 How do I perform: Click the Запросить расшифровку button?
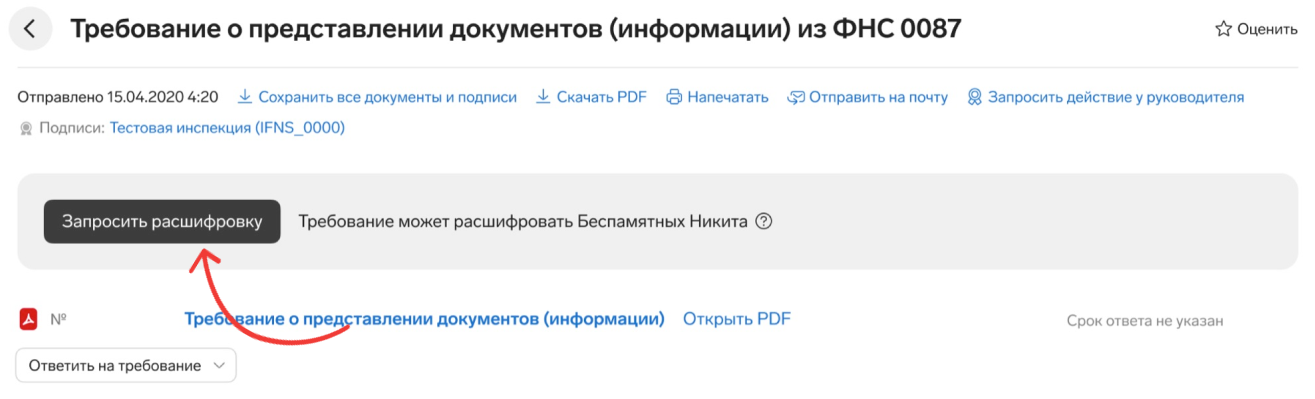click(x=162, y=221)
